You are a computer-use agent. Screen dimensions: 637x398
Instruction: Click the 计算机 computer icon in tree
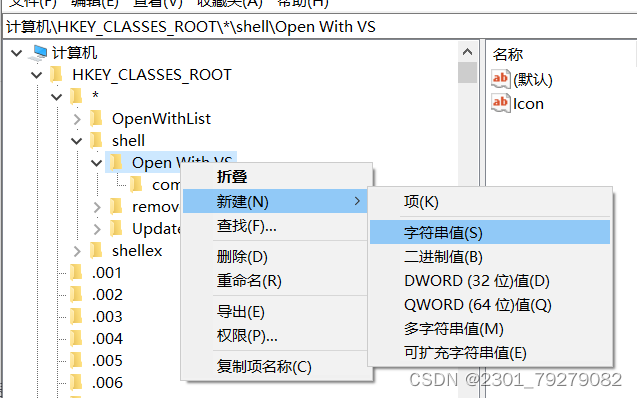click(x=38, y=53)
